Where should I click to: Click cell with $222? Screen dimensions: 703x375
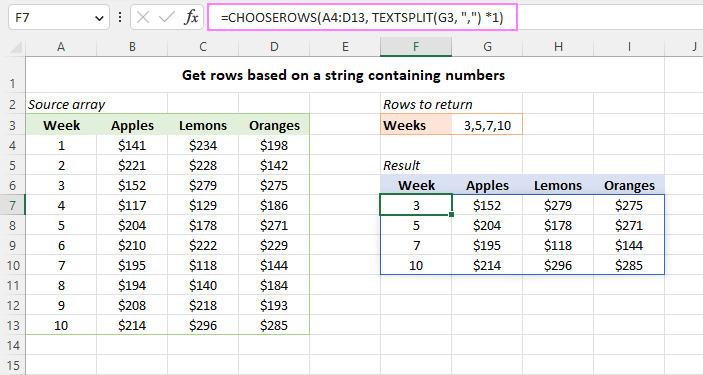click(x=203, y=245)
